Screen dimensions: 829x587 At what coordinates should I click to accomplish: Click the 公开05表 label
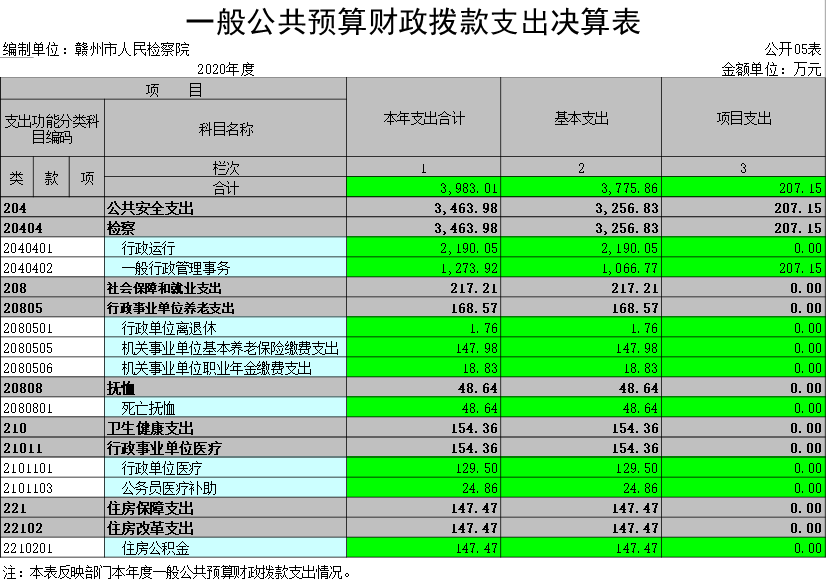pyautogui.click(x=793, y=50)
